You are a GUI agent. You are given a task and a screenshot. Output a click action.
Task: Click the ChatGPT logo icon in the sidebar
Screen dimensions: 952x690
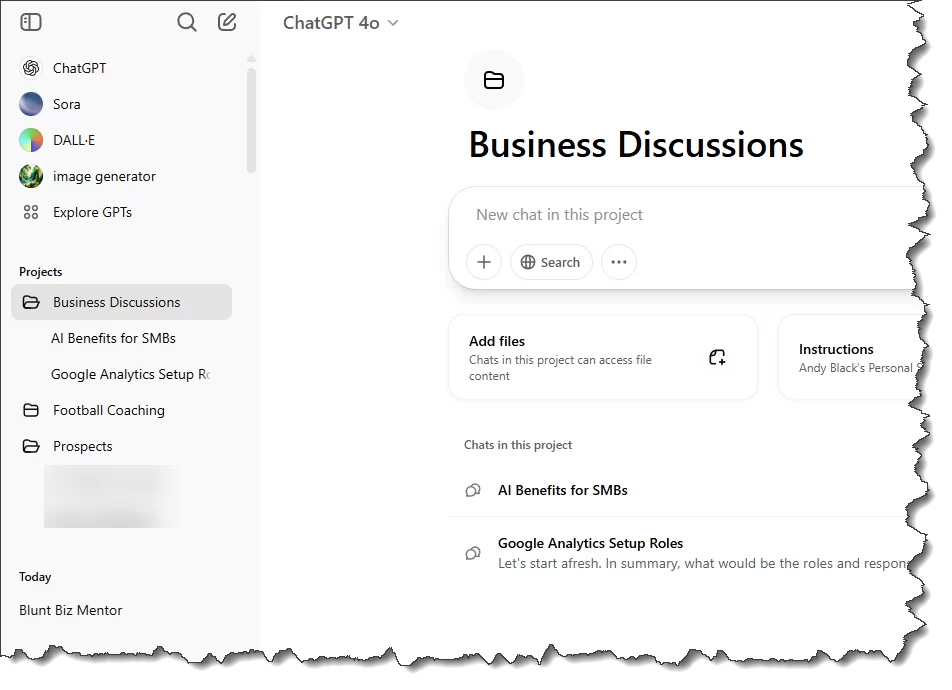tap(31, 68)
